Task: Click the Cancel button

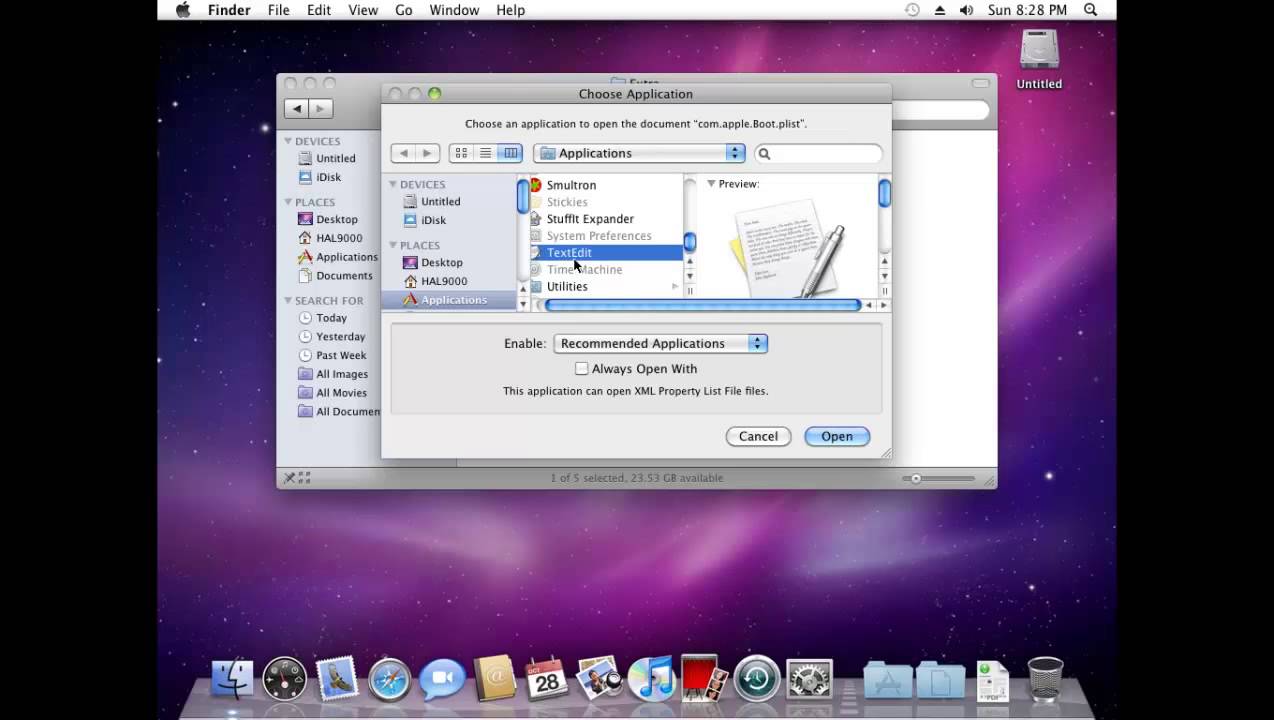Action: pos(758,436)
